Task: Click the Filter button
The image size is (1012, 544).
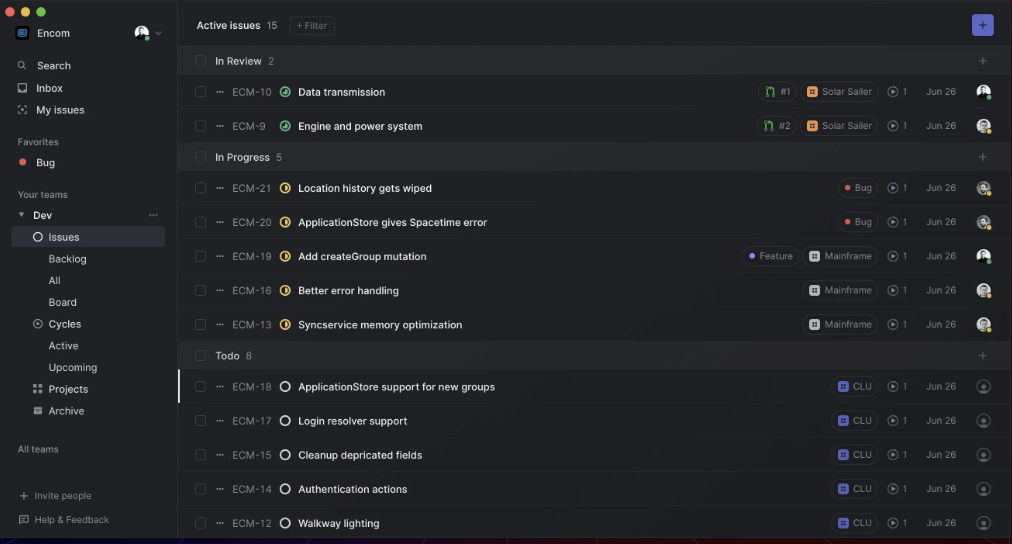Action: point(312,25)
